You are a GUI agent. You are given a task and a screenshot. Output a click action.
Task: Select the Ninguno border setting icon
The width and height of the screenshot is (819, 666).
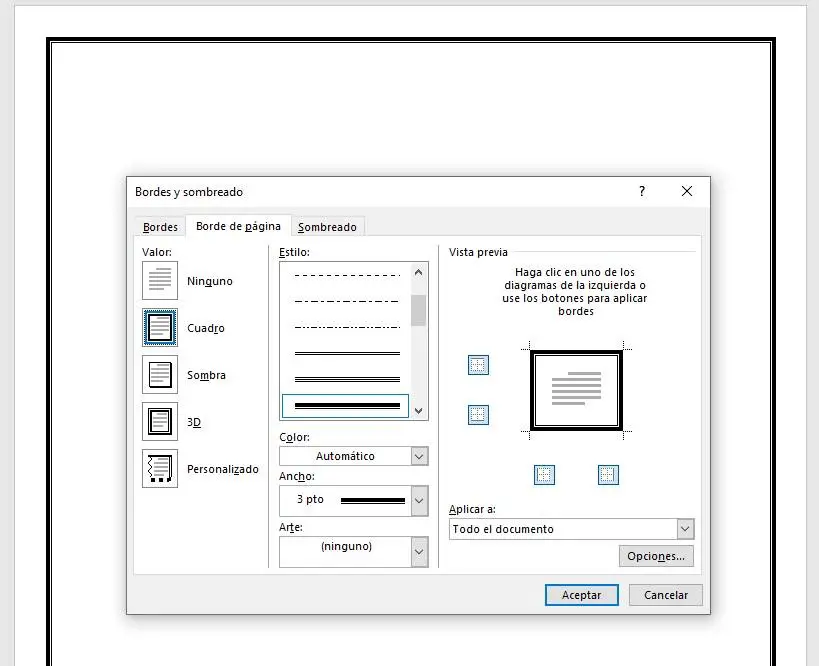click(160, 281)
